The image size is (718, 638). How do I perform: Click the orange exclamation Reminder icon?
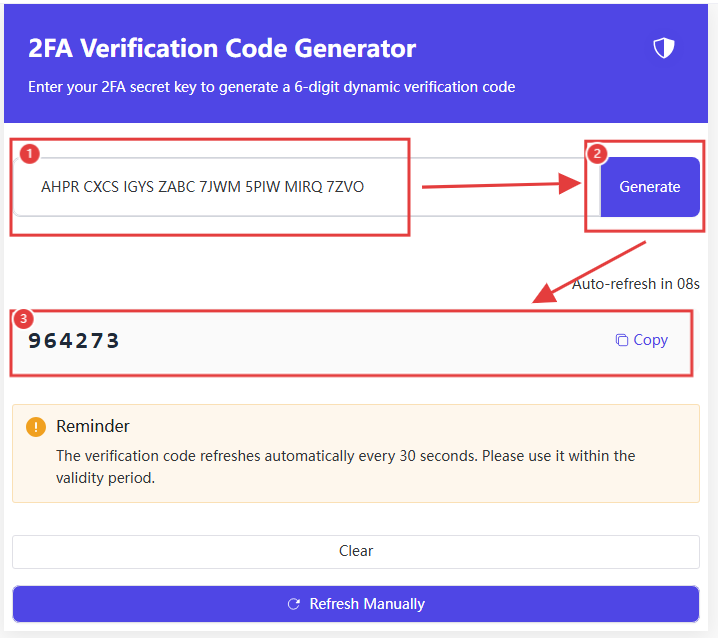click(x=36, y=427)
